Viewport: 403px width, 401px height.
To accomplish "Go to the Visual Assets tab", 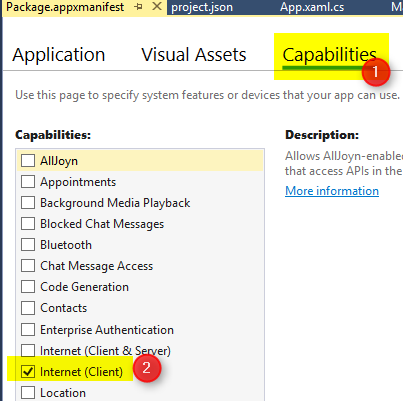I will tap(194, 55).
